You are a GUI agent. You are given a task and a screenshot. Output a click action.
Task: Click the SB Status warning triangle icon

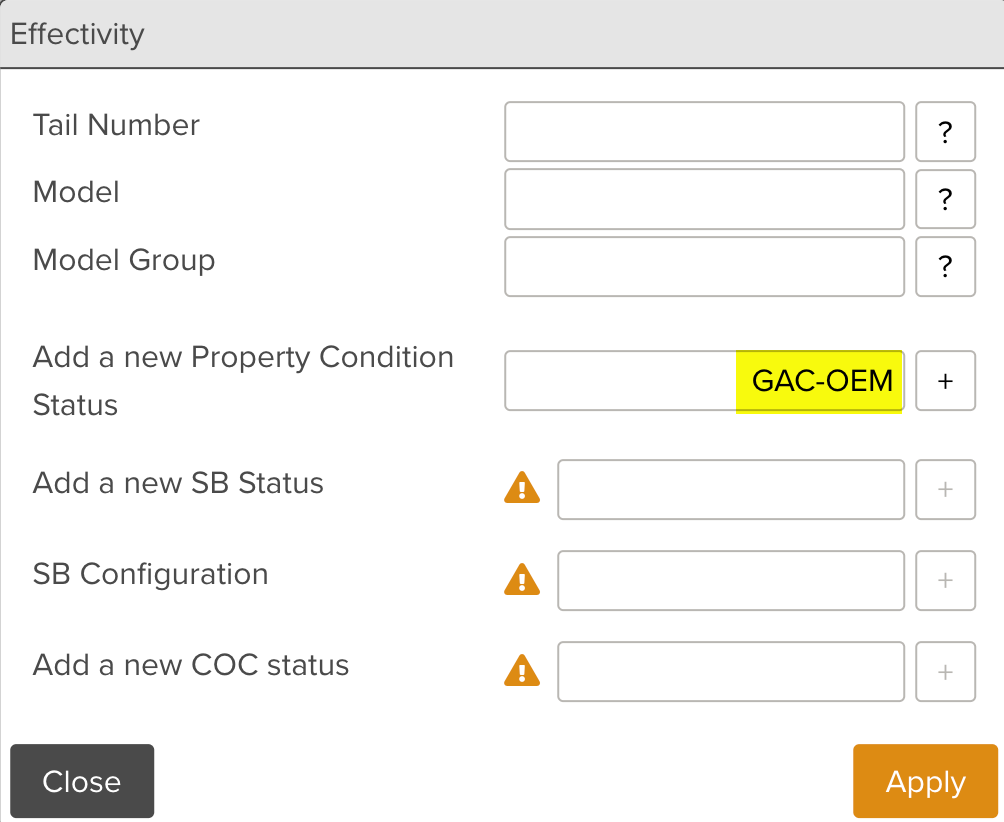[521, 489]
